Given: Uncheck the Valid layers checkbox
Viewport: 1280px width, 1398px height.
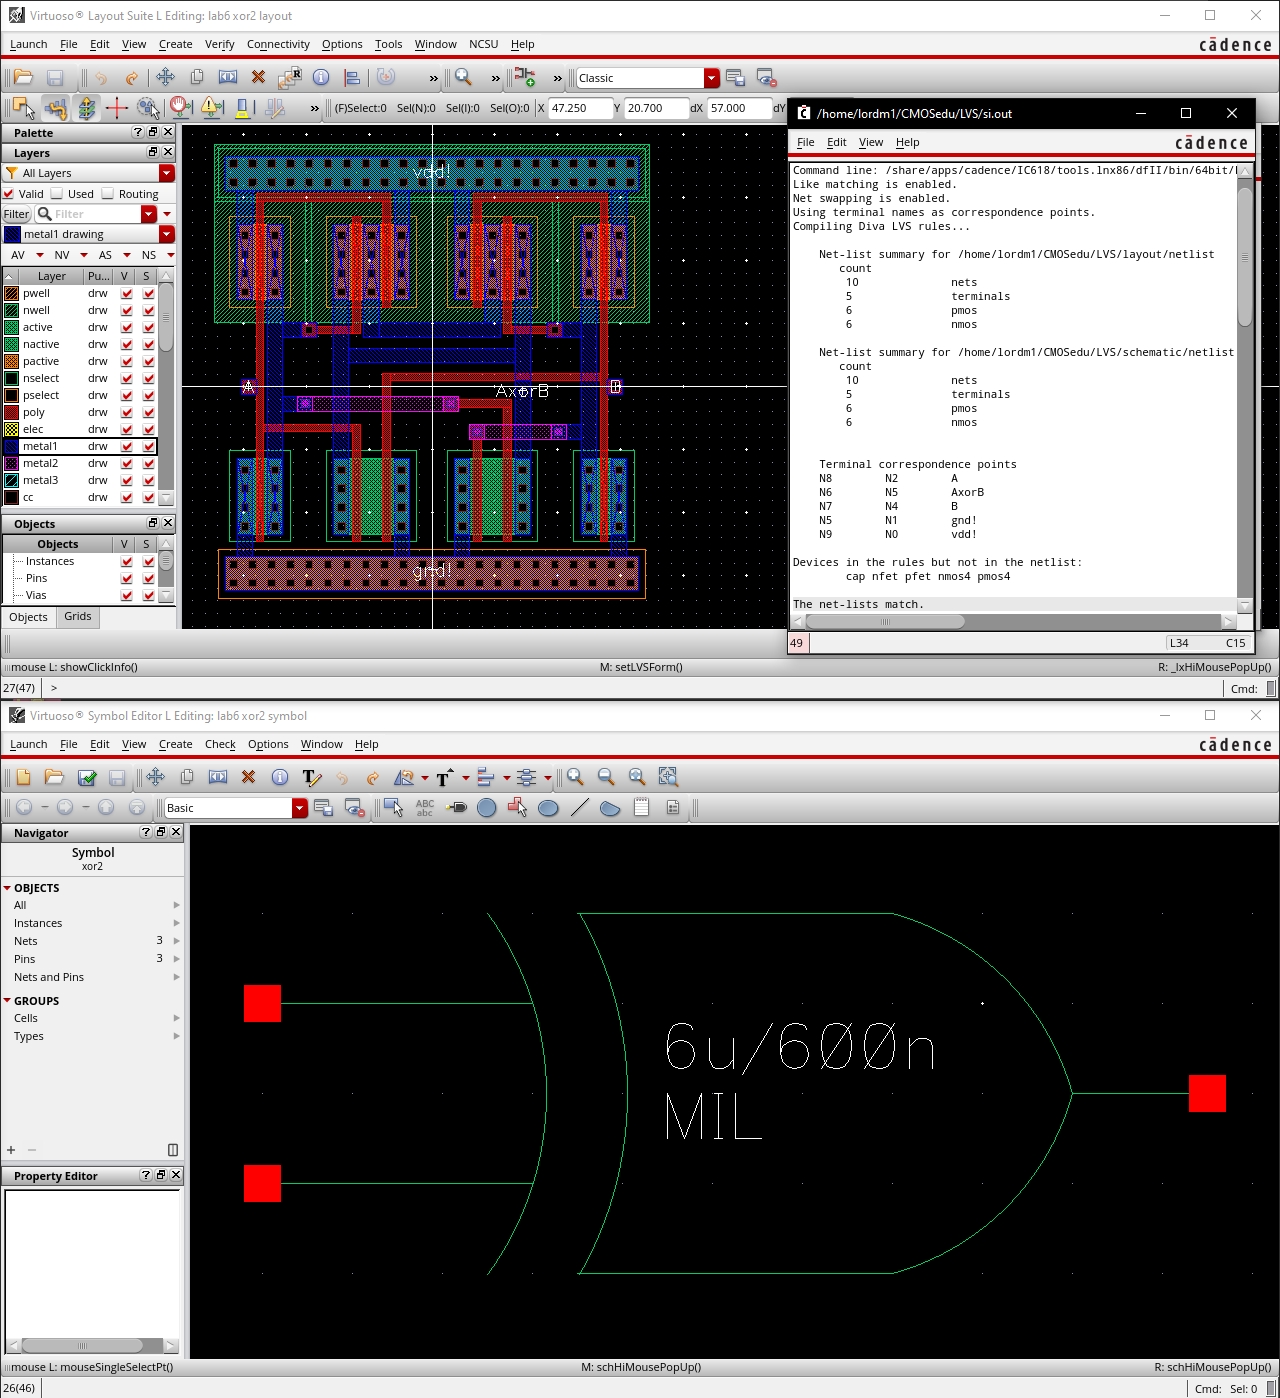Looking at the screenshot, I should pos(9,194).
